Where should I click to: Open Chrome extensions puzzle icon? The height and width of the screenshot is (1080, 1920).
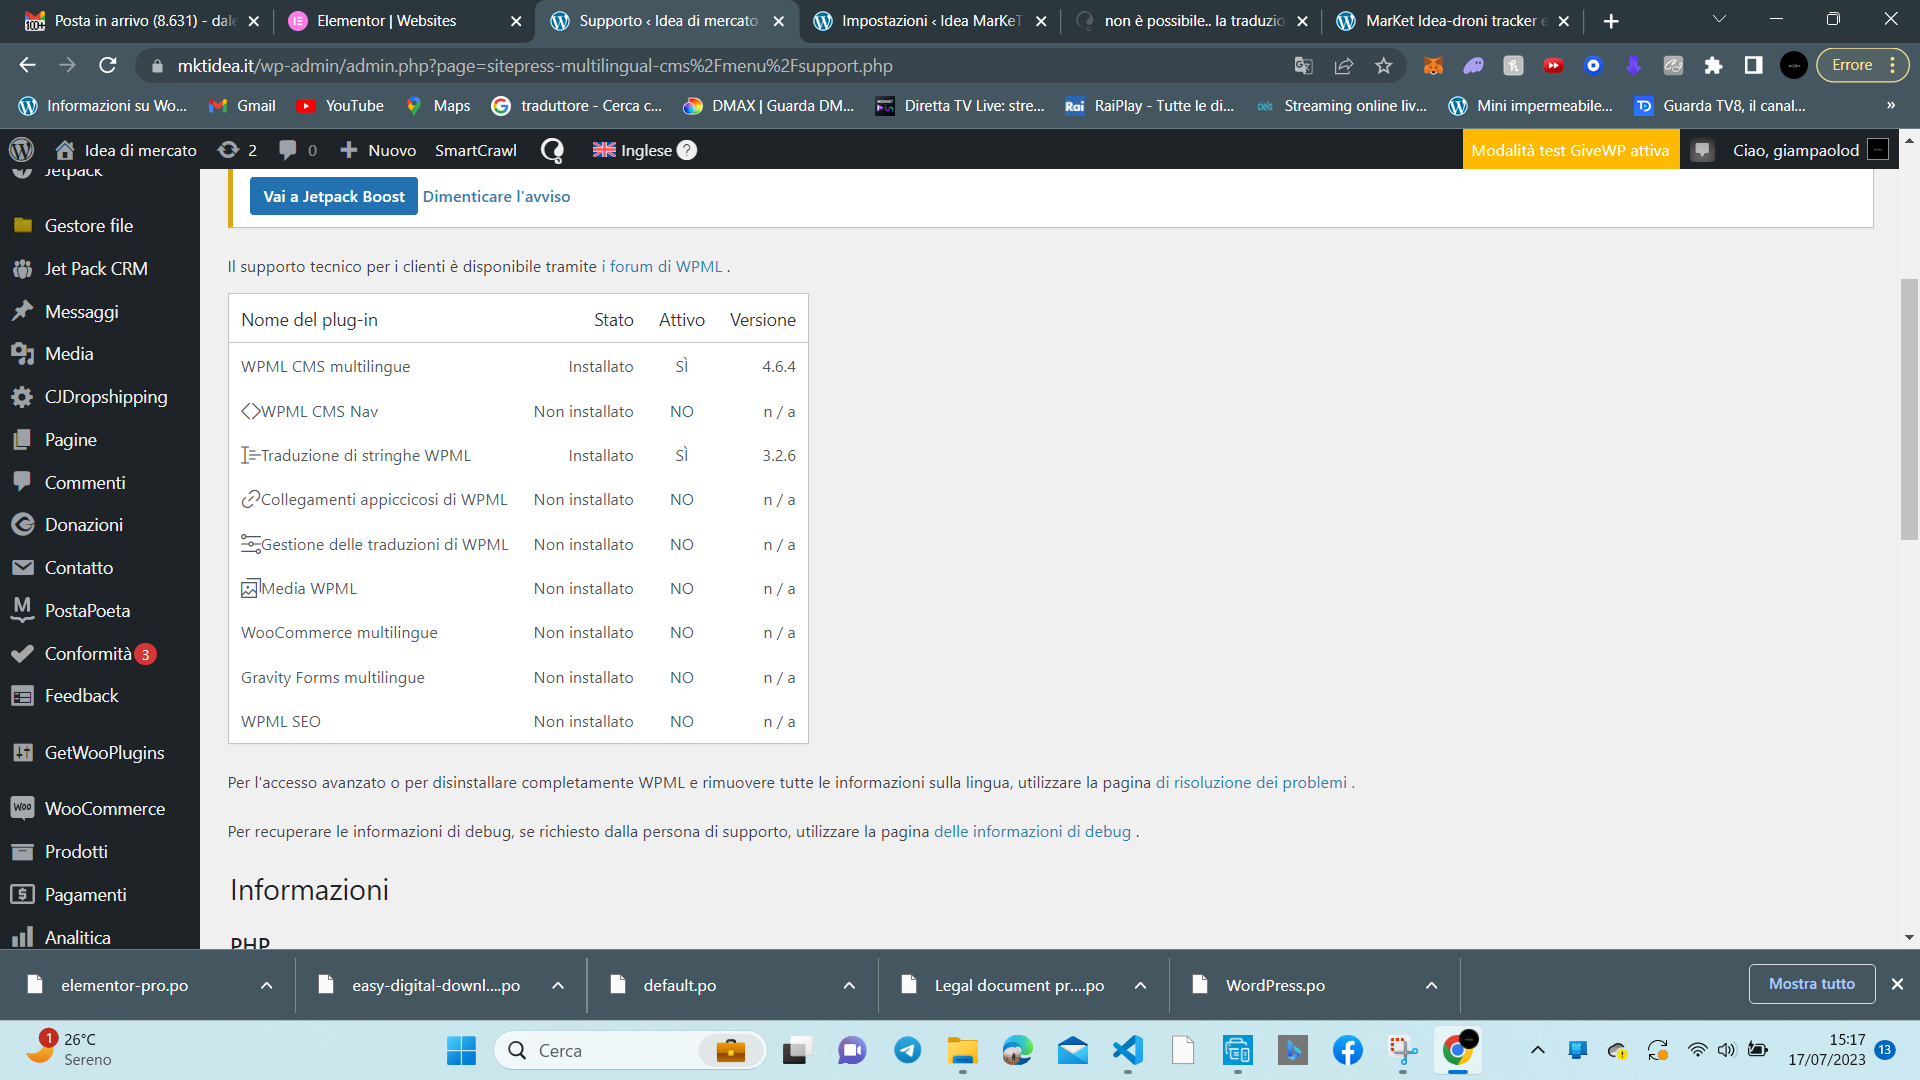pos(1714,66)
